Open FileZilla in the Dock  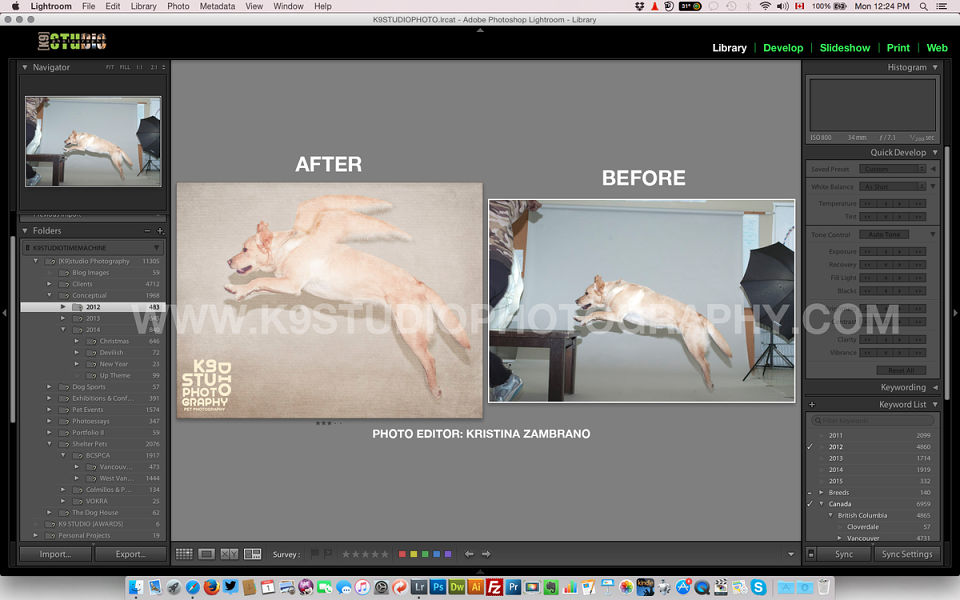pyautogui.click(x=495, y=587)
